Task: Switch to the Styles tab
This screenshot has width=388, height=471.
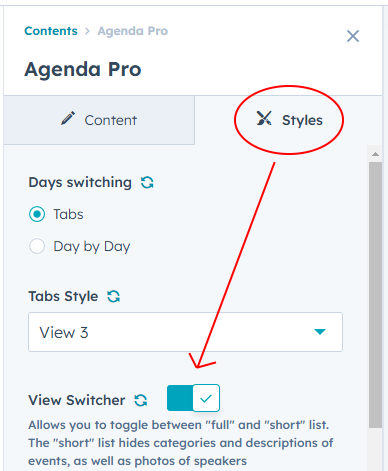Action: click(289, 120)
